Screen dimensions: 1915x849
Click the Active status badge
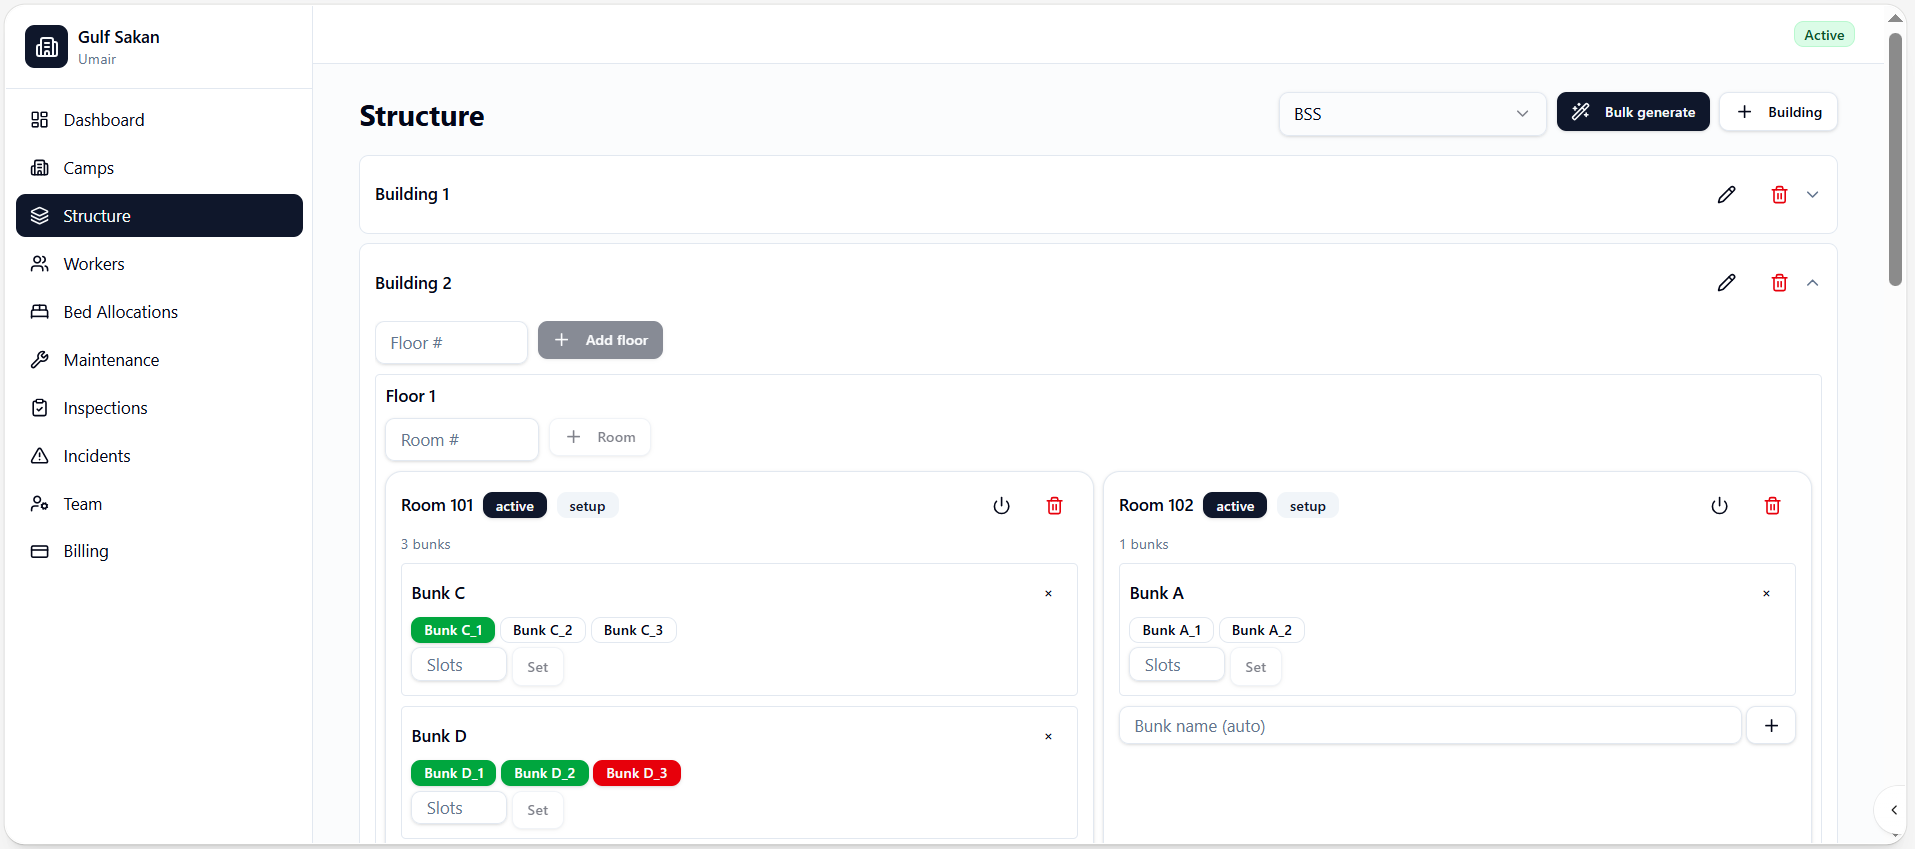1824,35
